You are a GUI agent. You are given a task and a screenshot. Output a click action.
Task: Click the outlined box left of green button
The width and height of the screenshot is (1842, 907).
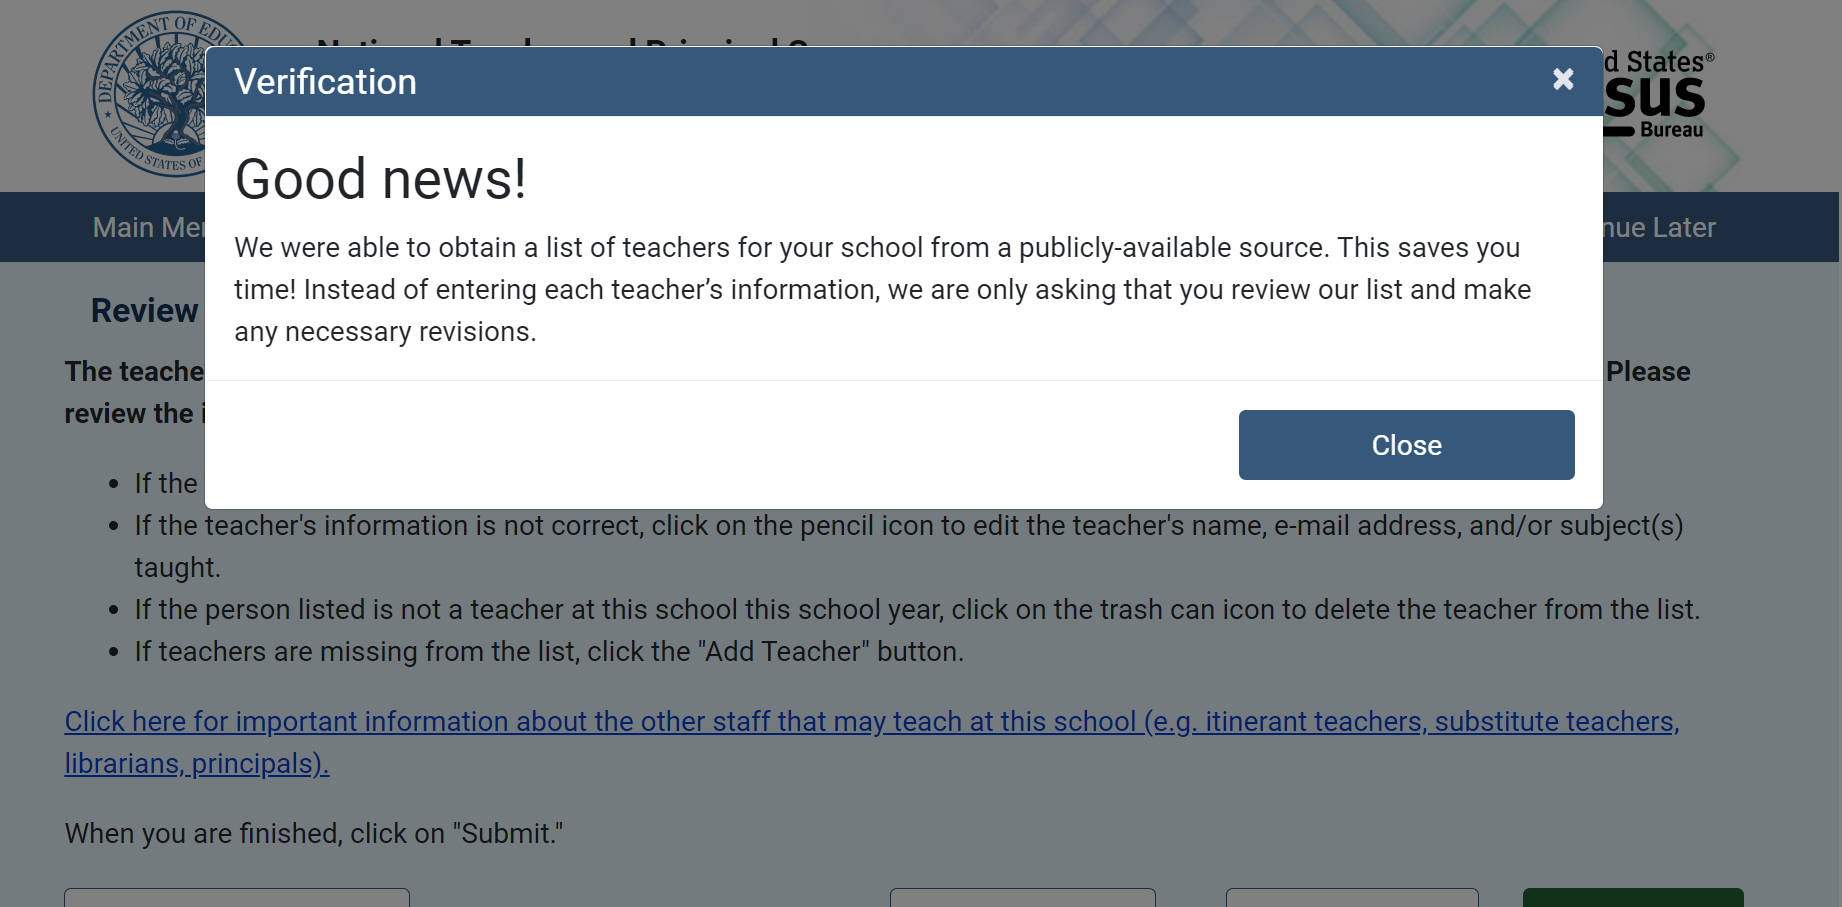click(1351, 897)
